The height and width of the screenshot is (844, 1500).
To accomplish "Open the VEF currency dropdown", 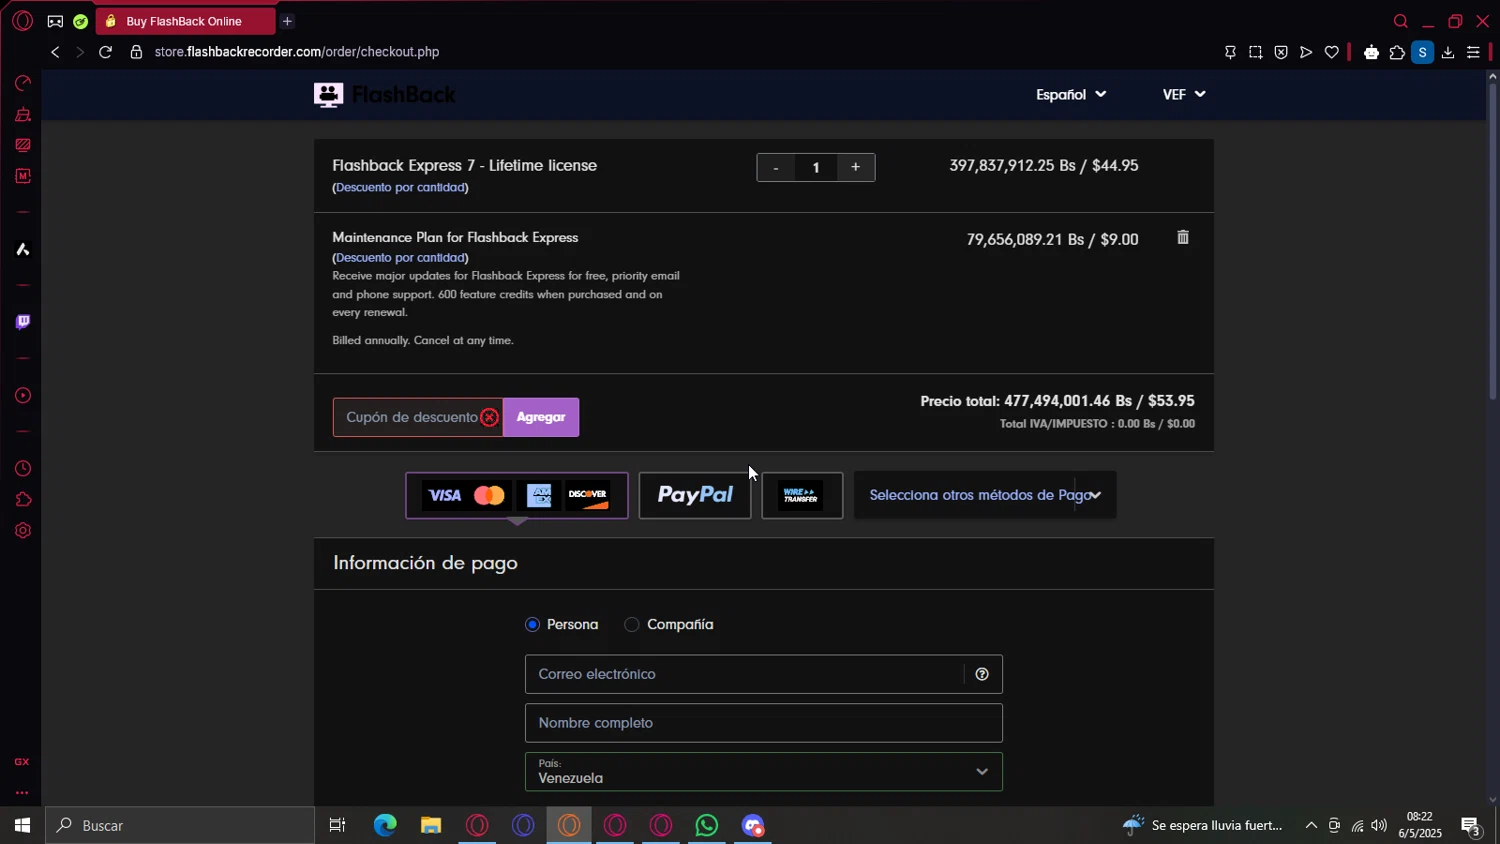I will (1184, 94).
